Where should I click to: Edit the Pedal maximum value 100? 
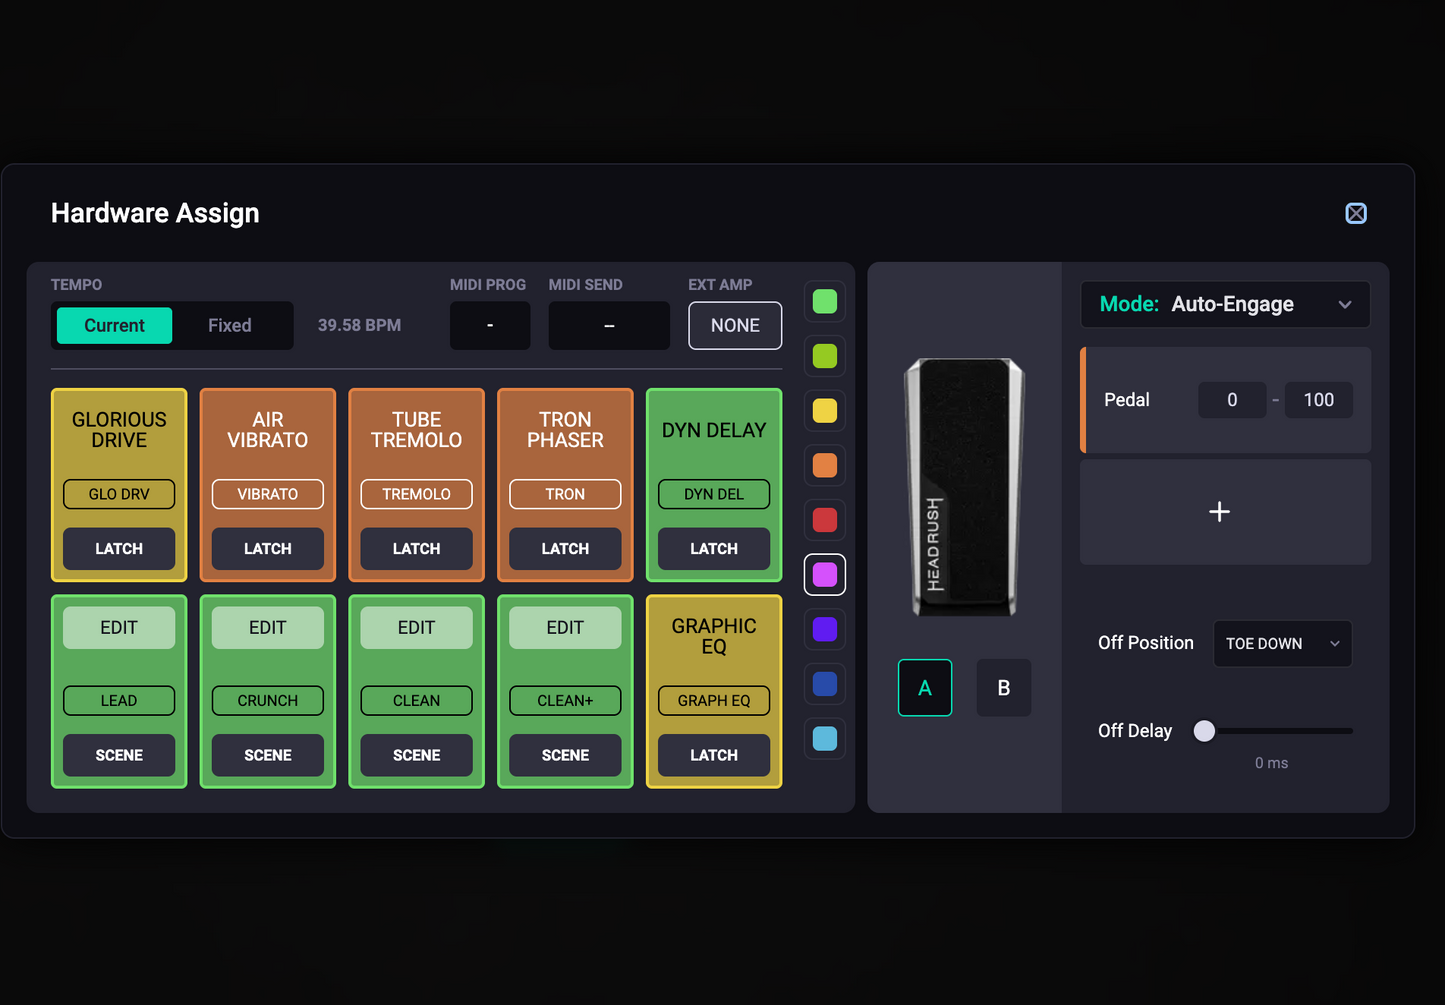click(1319, 400)
